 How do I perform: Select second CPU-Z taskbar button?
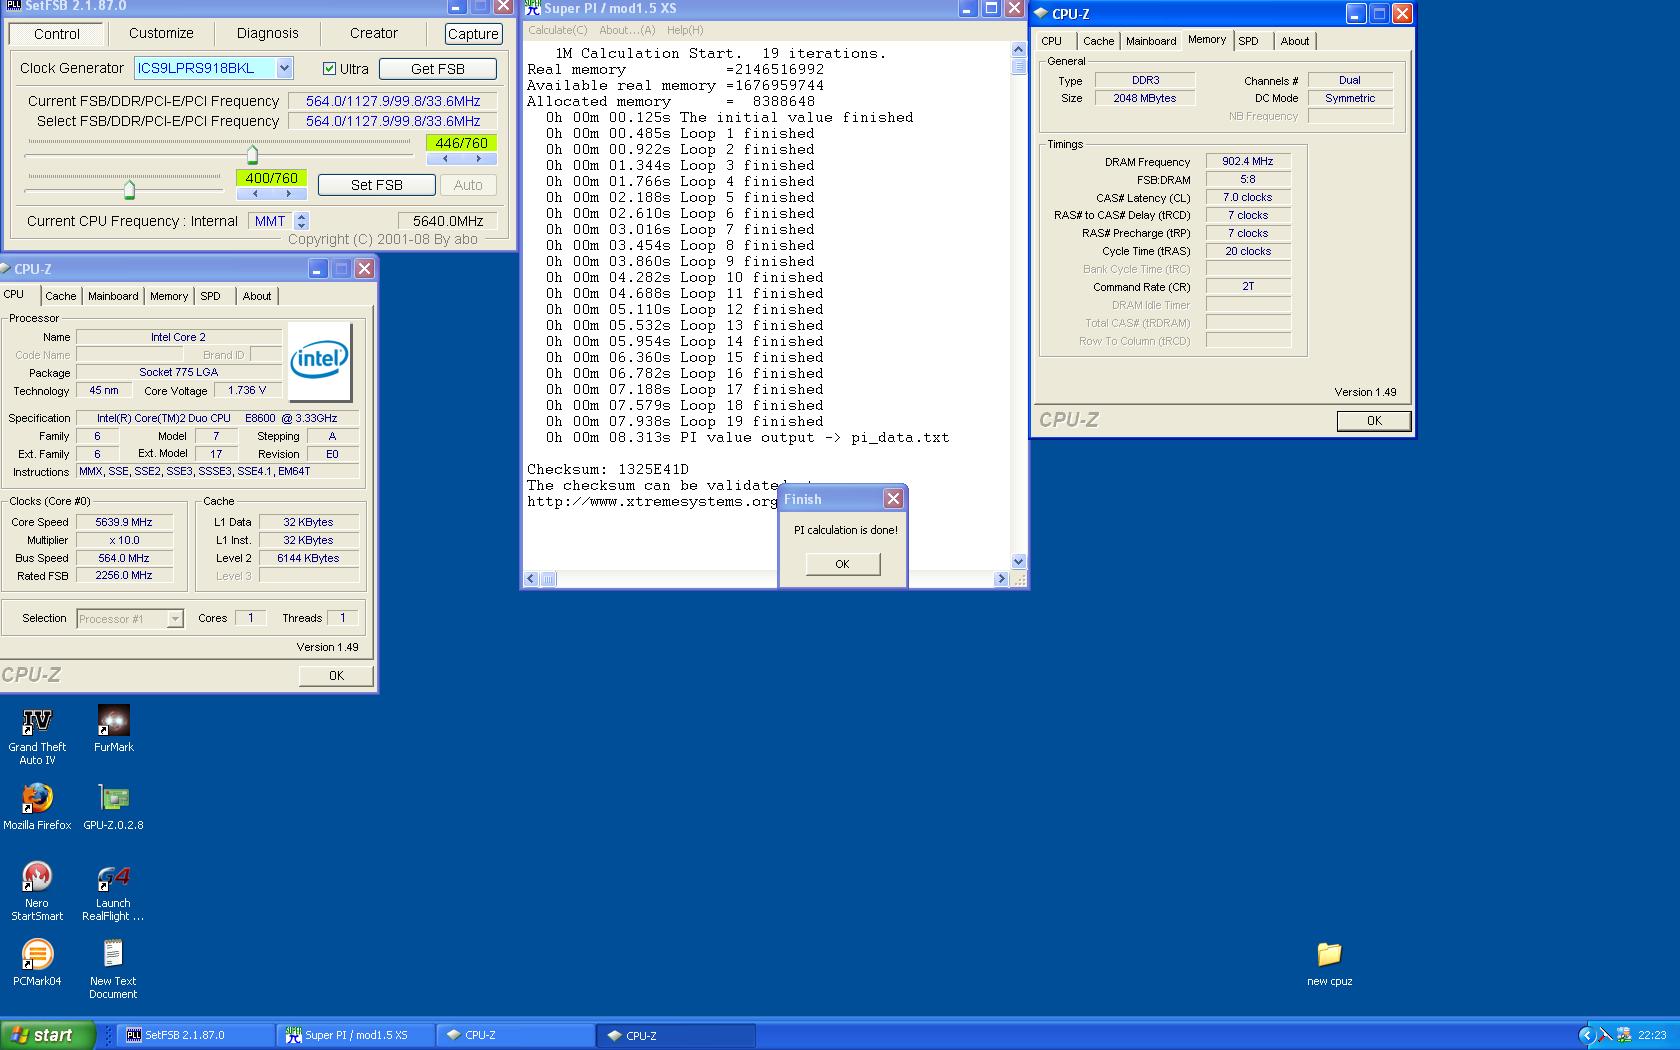coord(676,1035)
